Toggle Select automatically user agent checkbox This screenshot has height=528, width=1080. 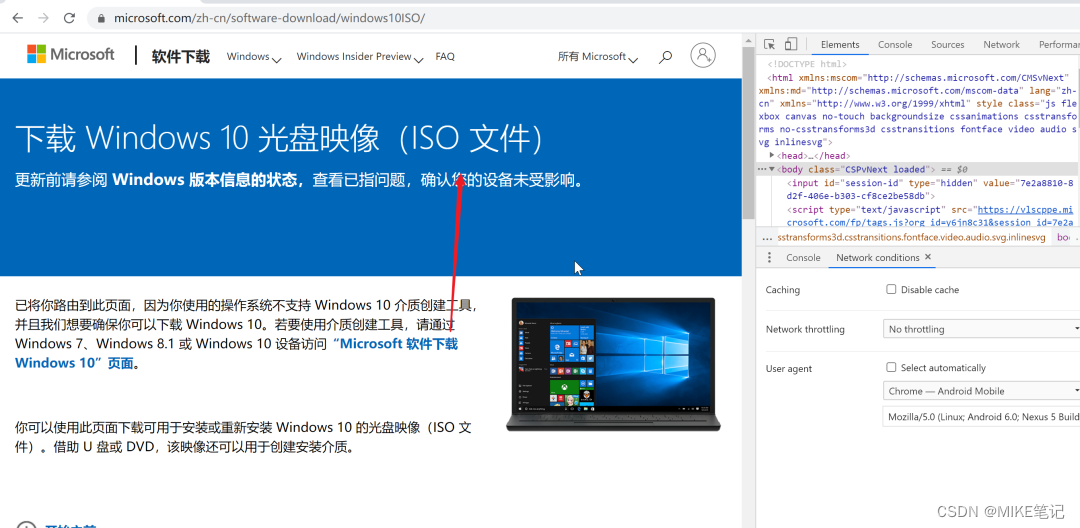[x=891, y=368]
